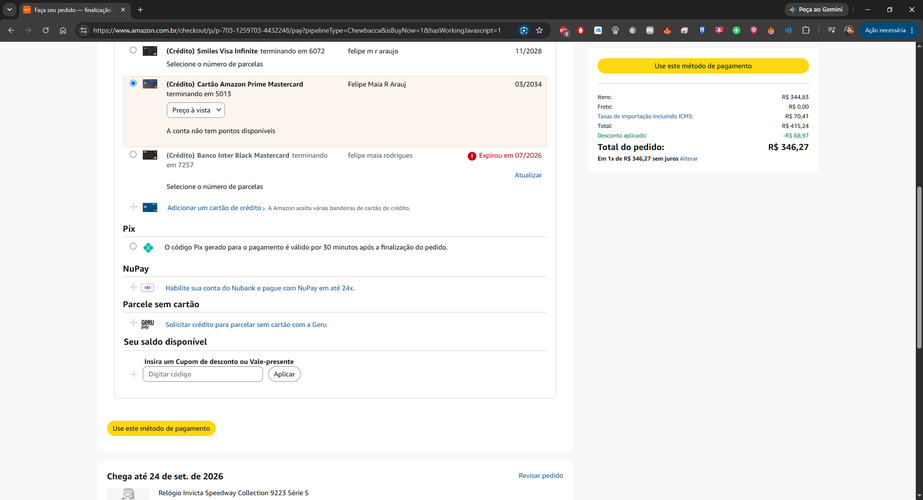Open Google Lens search icon in address bar
Screen dimensions: 923x500
(523, 30)
